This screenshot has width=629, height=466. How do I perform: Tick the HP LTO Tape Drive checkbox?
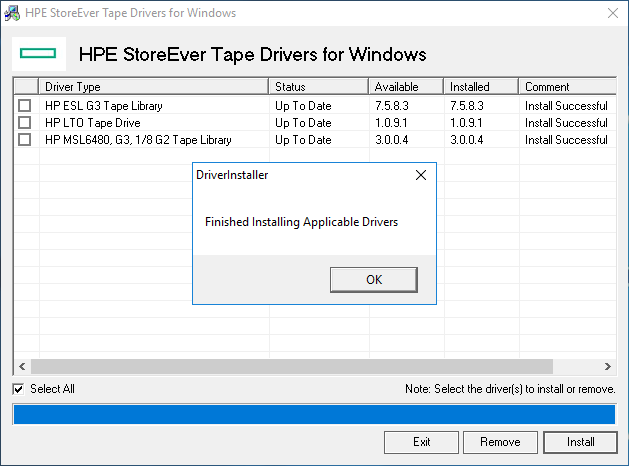[25, 123]
